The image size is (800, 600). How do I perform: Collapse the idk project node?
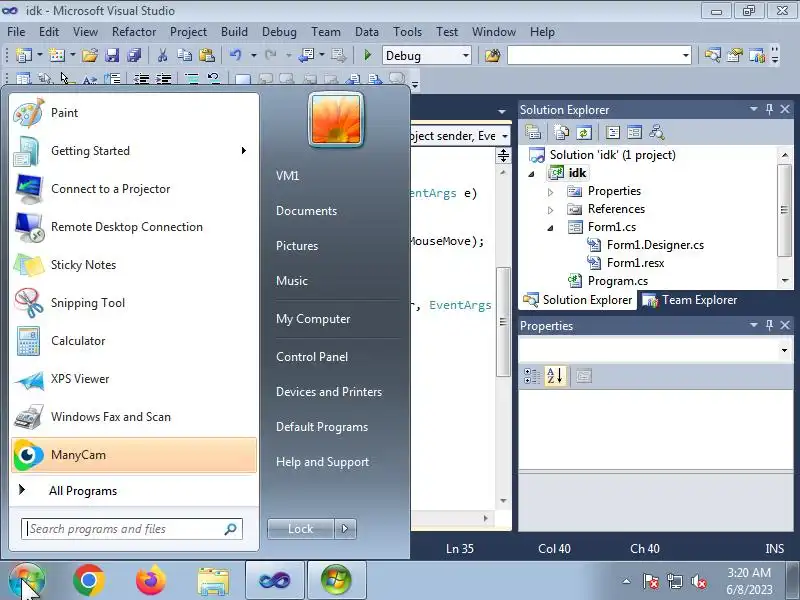[x=532, y=174]
